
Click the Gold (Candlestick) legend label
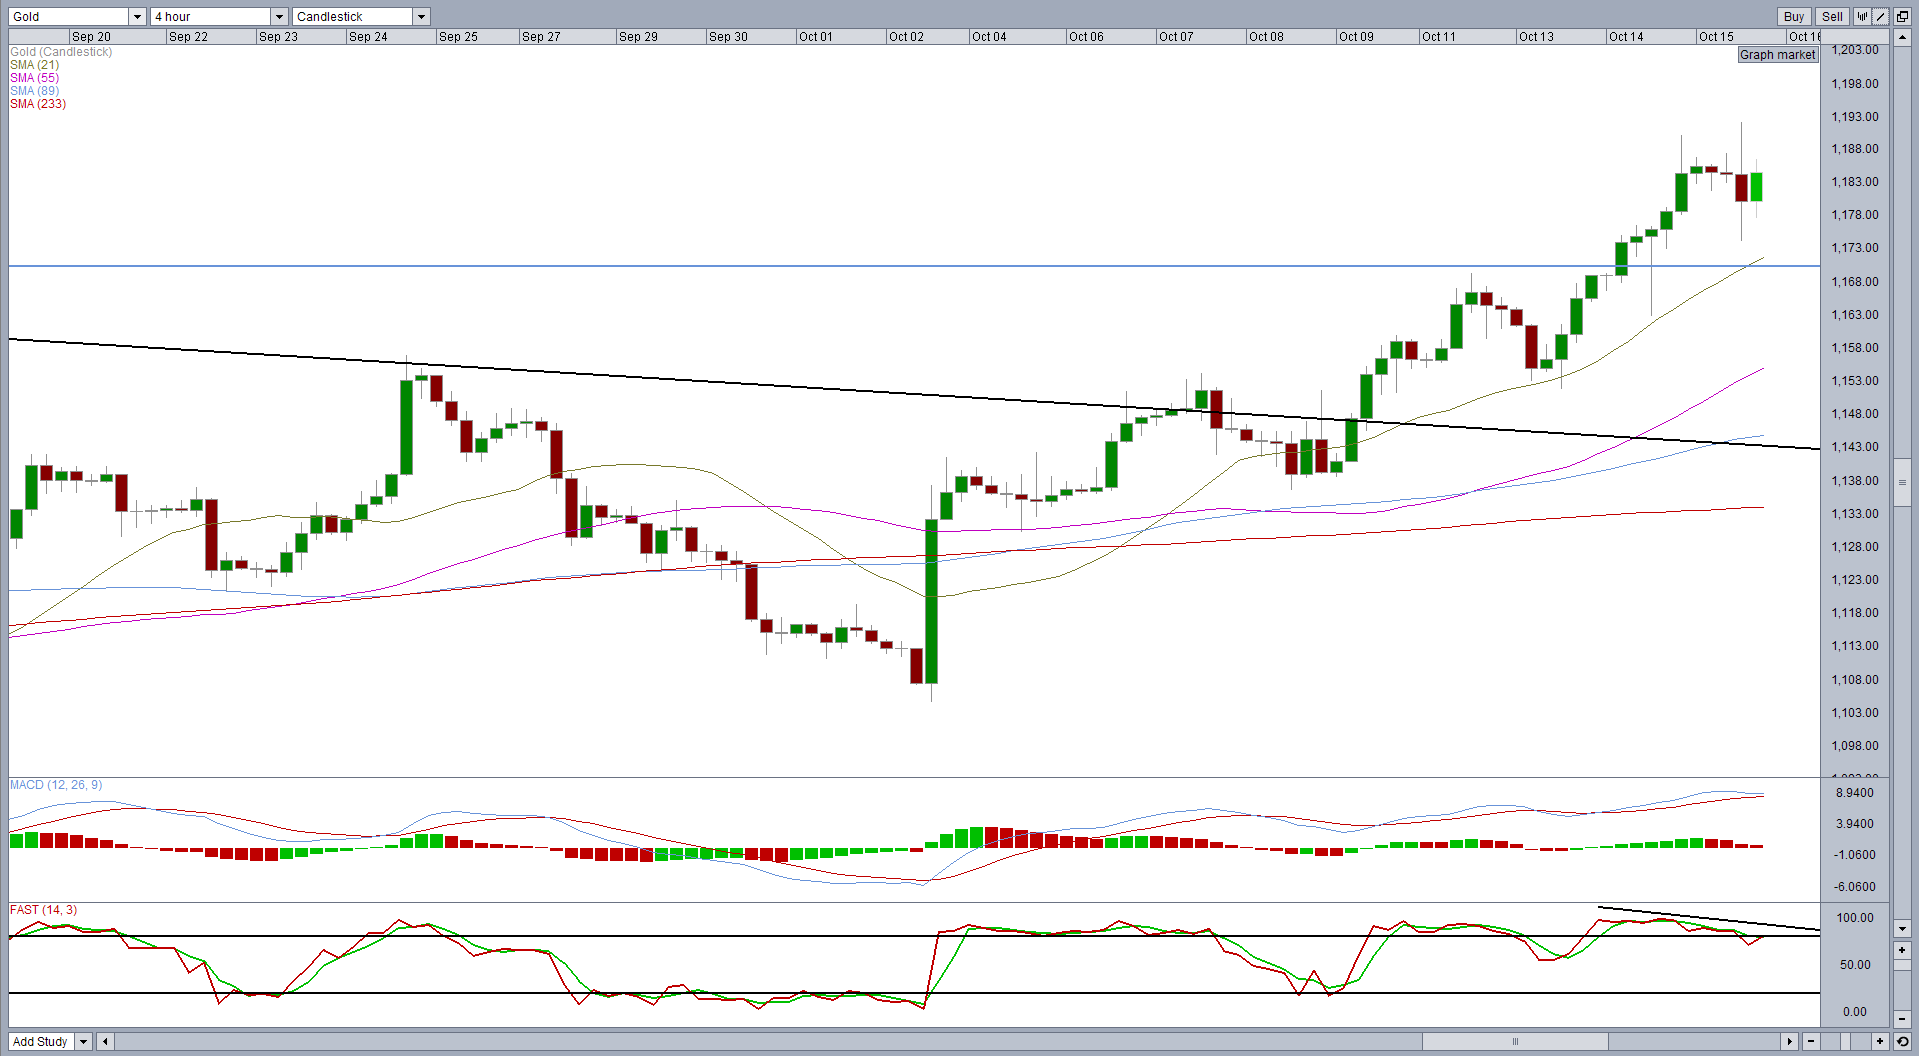pos(61,52)
